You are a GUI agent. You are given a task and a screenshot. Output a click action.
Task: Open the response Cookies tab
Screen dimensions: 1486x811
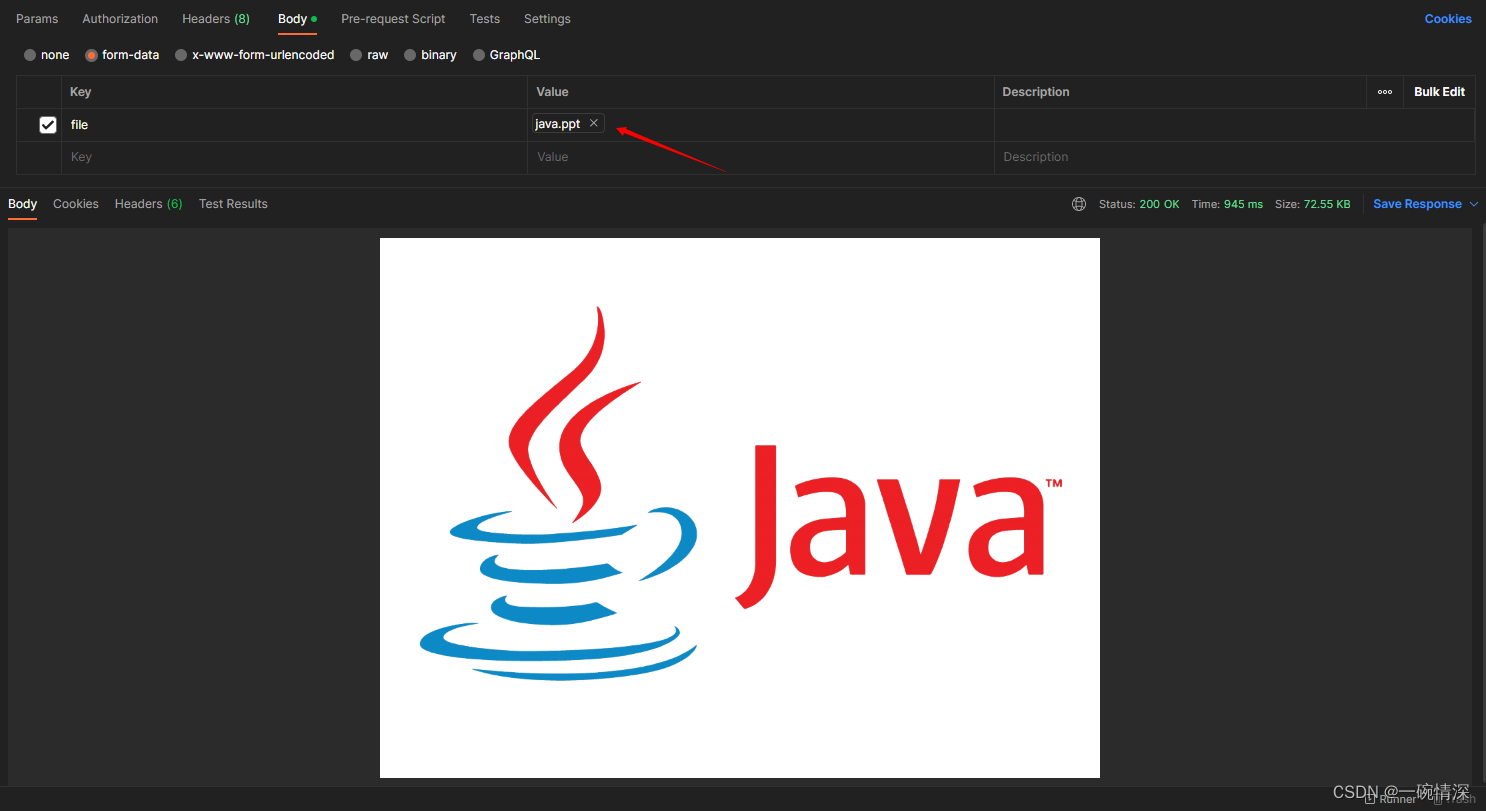(76, 204)
